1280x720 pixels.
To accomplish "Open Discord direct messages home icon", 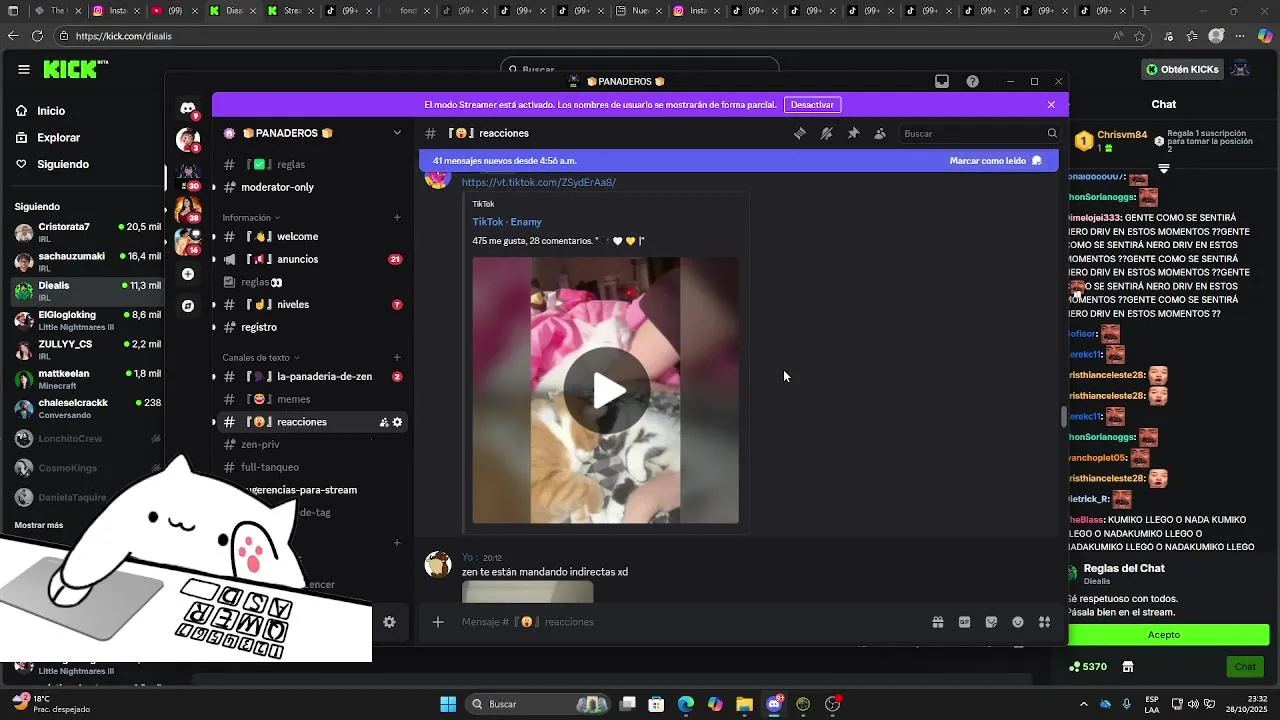I will [x=188, y=108].
